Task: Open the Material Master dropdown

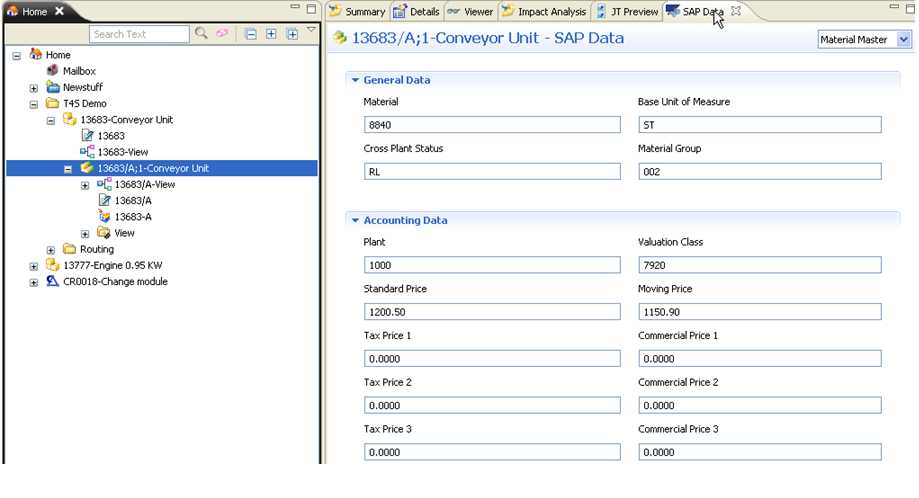Action: point(904,39)
